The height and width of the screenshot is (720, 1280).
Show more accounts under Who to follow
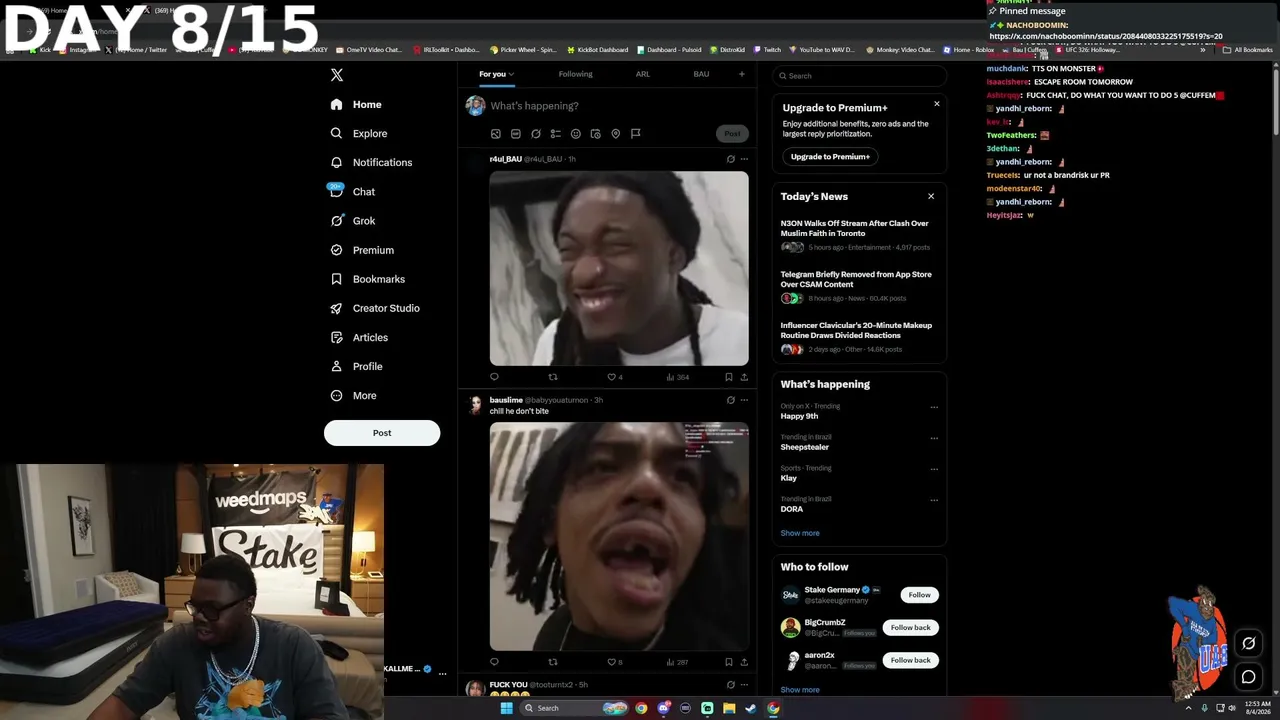[800, 690]
